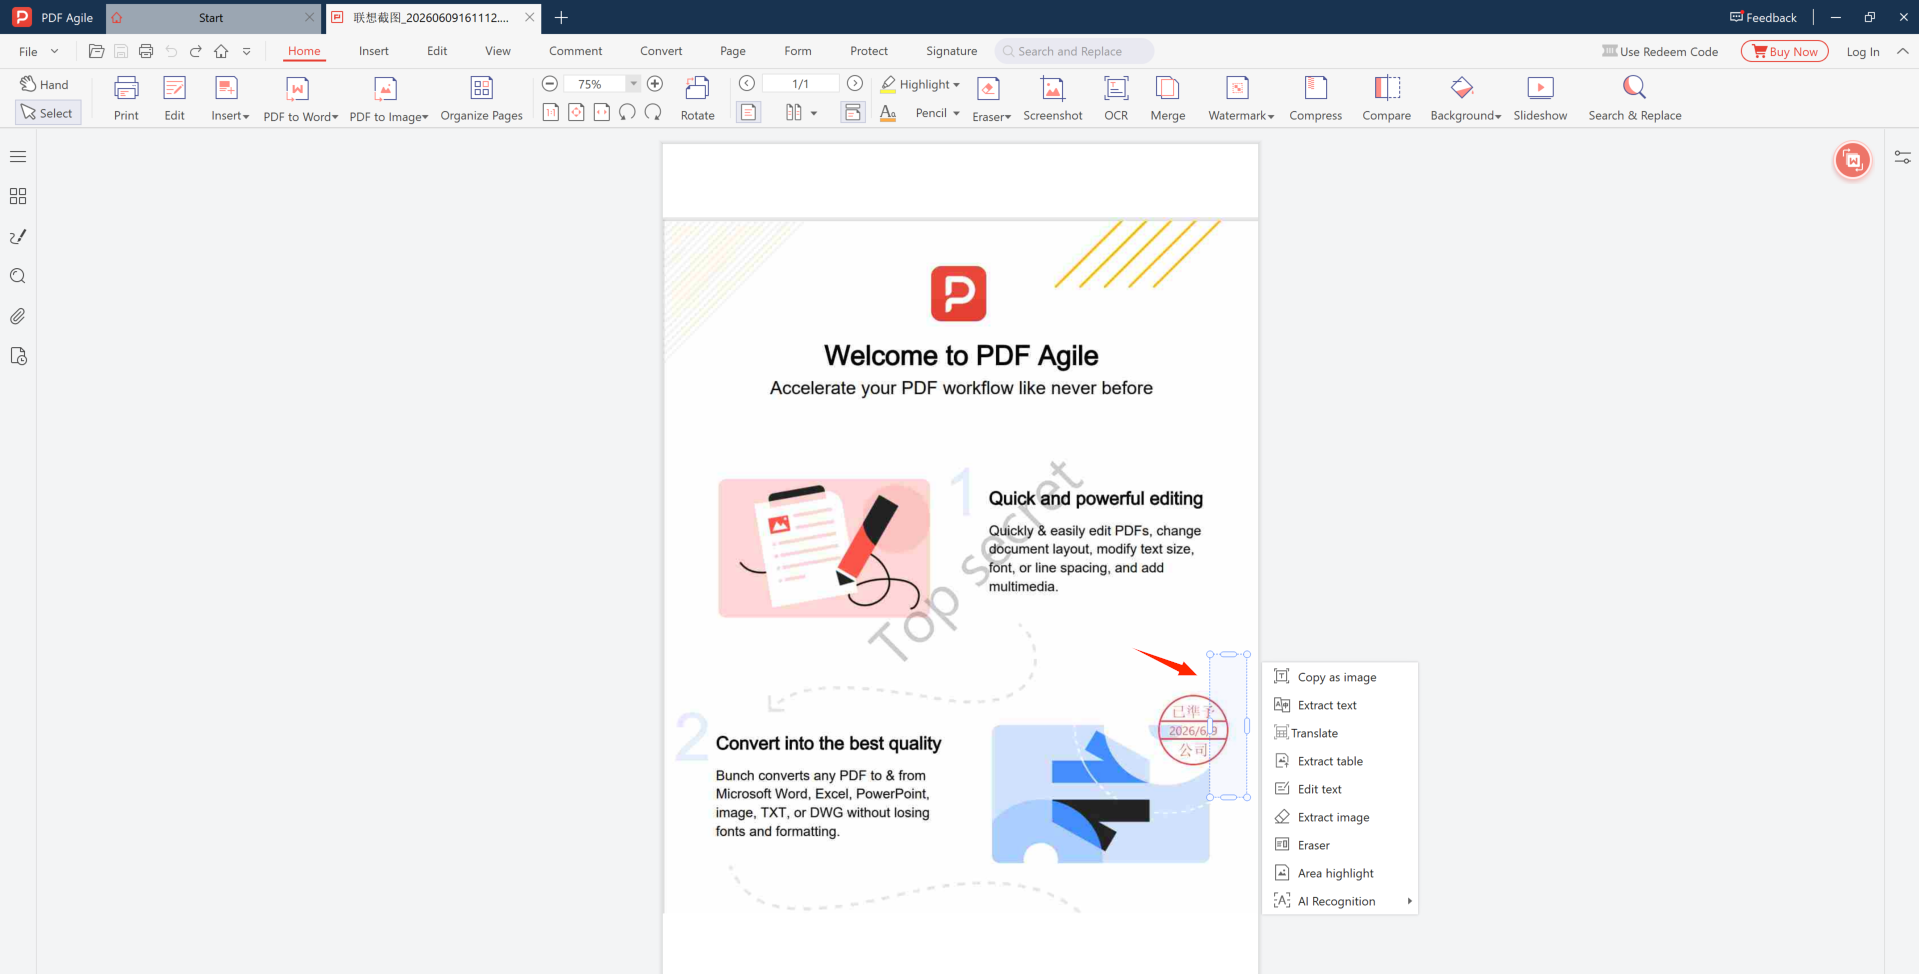Click the page number field 1/1

point(800,84)
